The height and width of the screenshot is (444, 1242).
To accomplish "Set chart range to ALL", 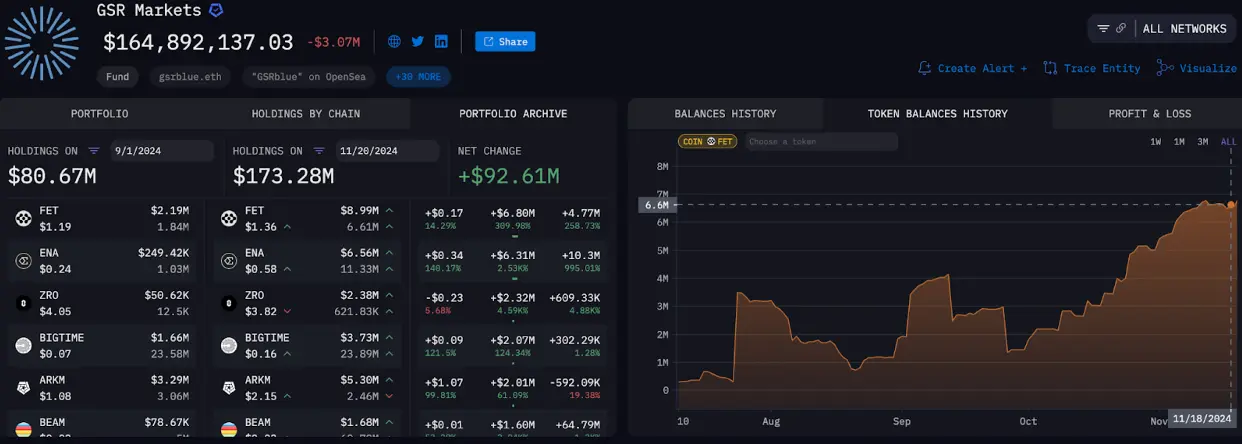I will click(x=1228, y=142).
